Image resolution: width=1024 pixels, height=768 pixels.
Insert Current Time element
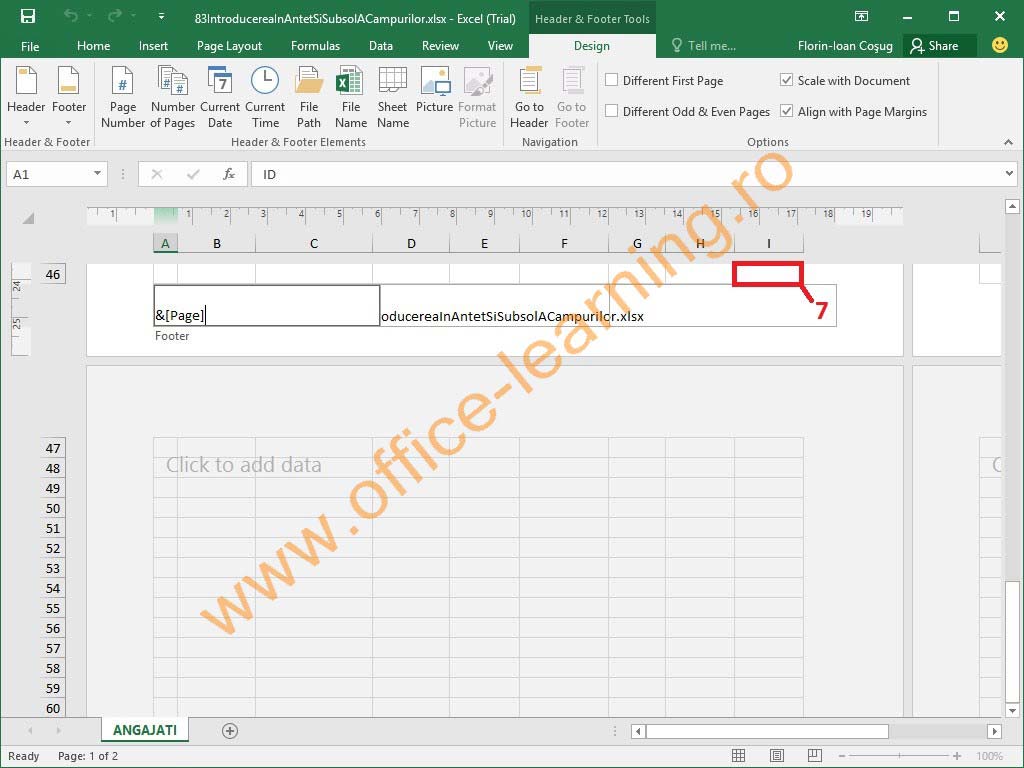click(x=265, y=97)
